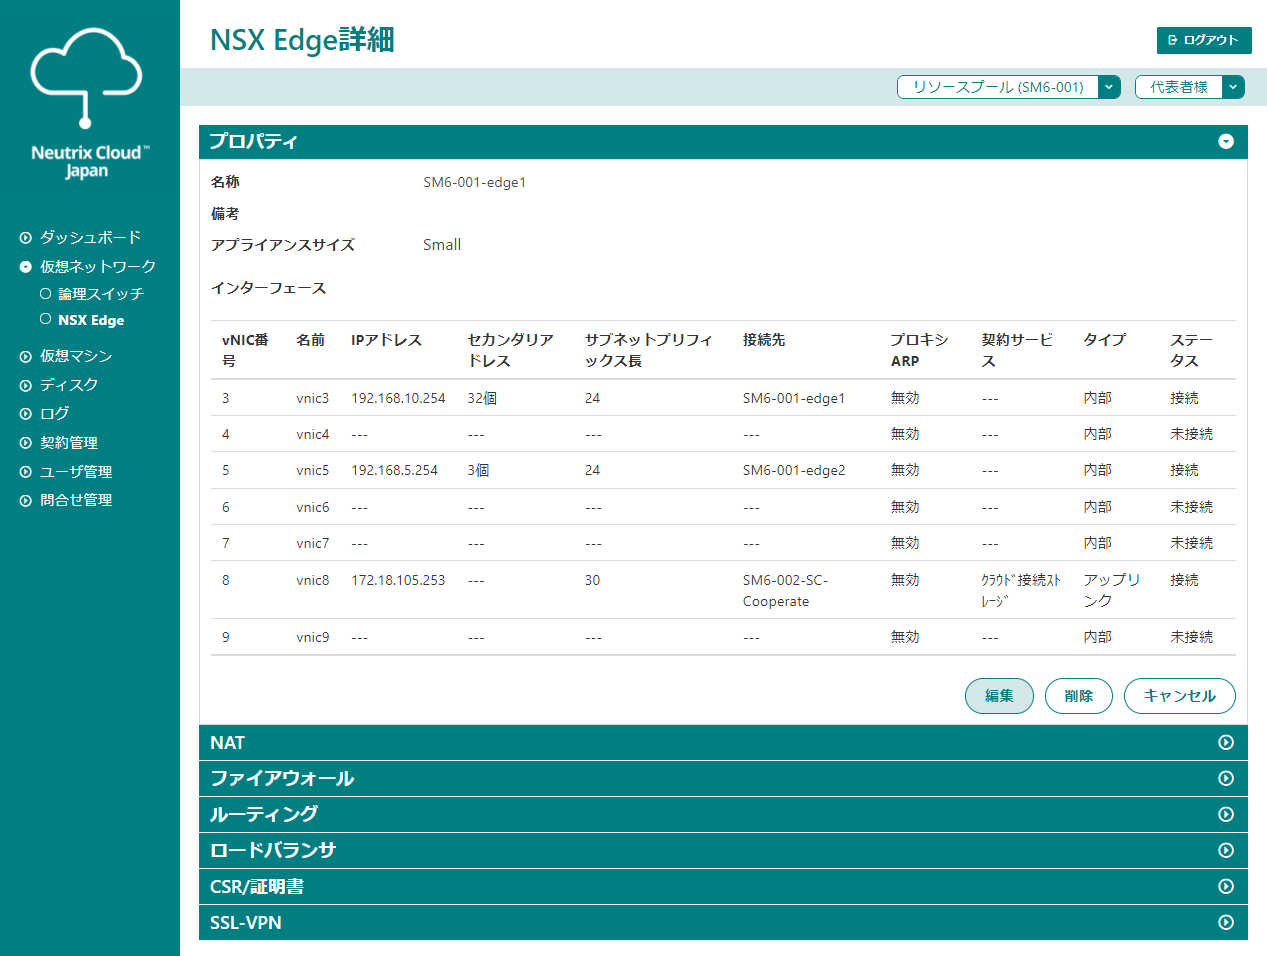Open the 代表者様 user dropdown
Image resolution: width=1267 pixels, height=956 pixels.
[1190, 87]
